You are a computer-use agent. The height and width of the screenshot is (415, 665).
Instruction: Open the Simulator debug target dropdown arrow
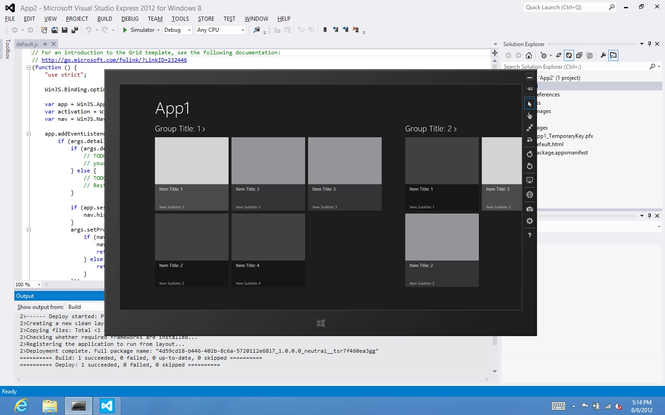[158, 30]
